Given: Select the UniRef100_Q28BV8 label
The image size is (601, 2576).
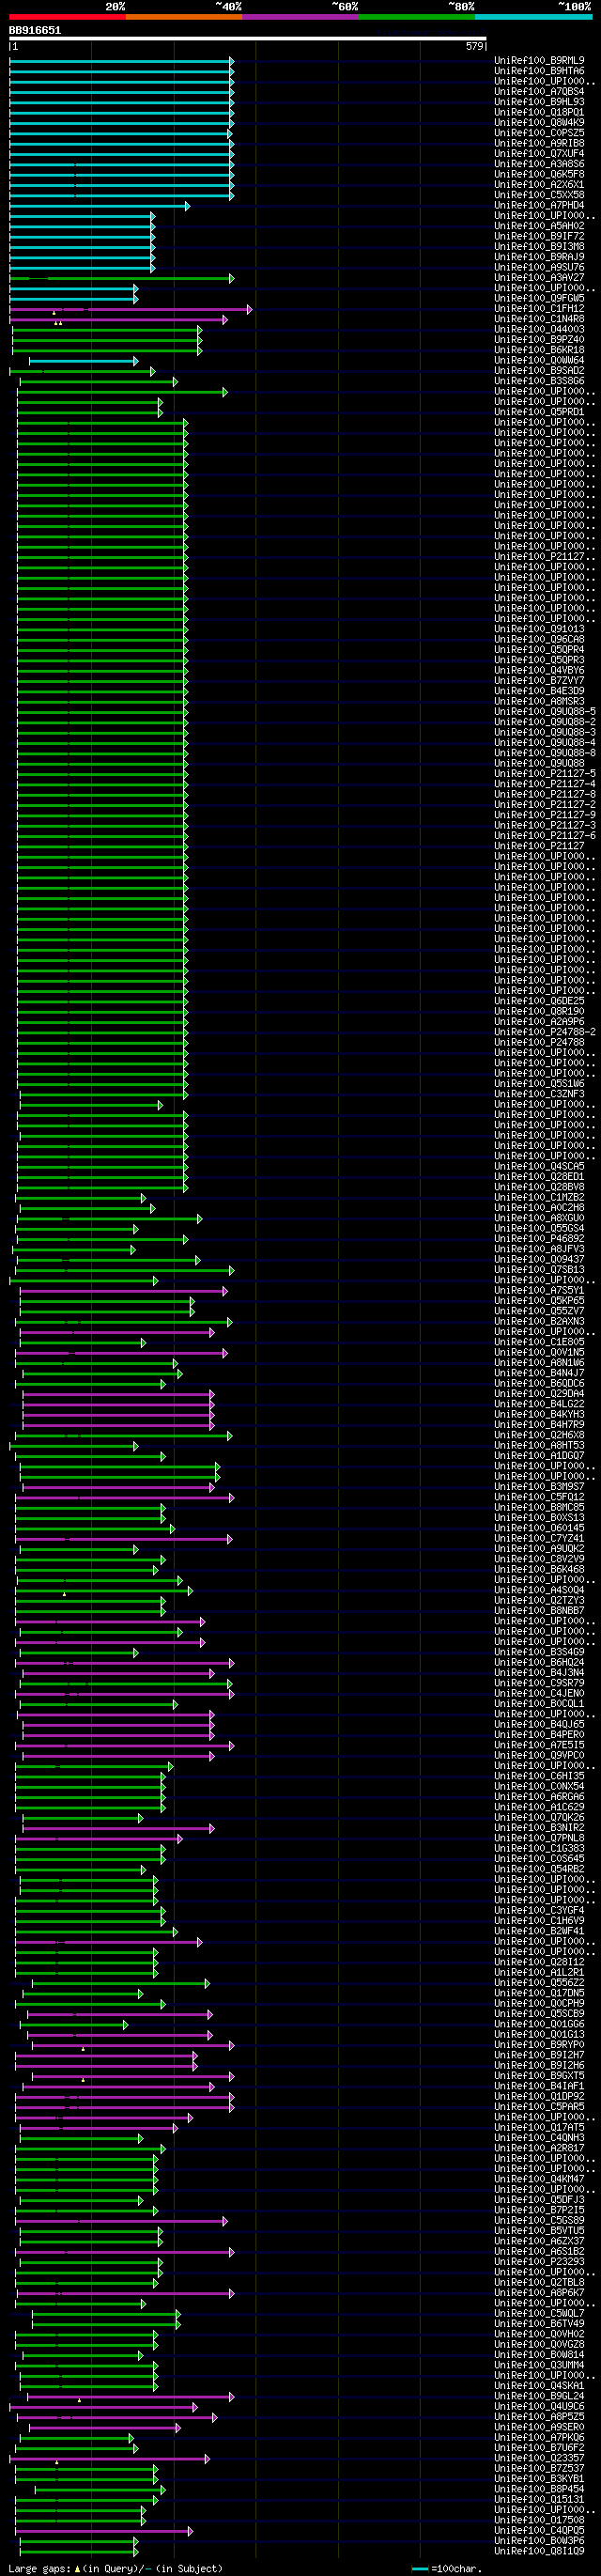Looking at the screenshot, I should (539, 1187).
